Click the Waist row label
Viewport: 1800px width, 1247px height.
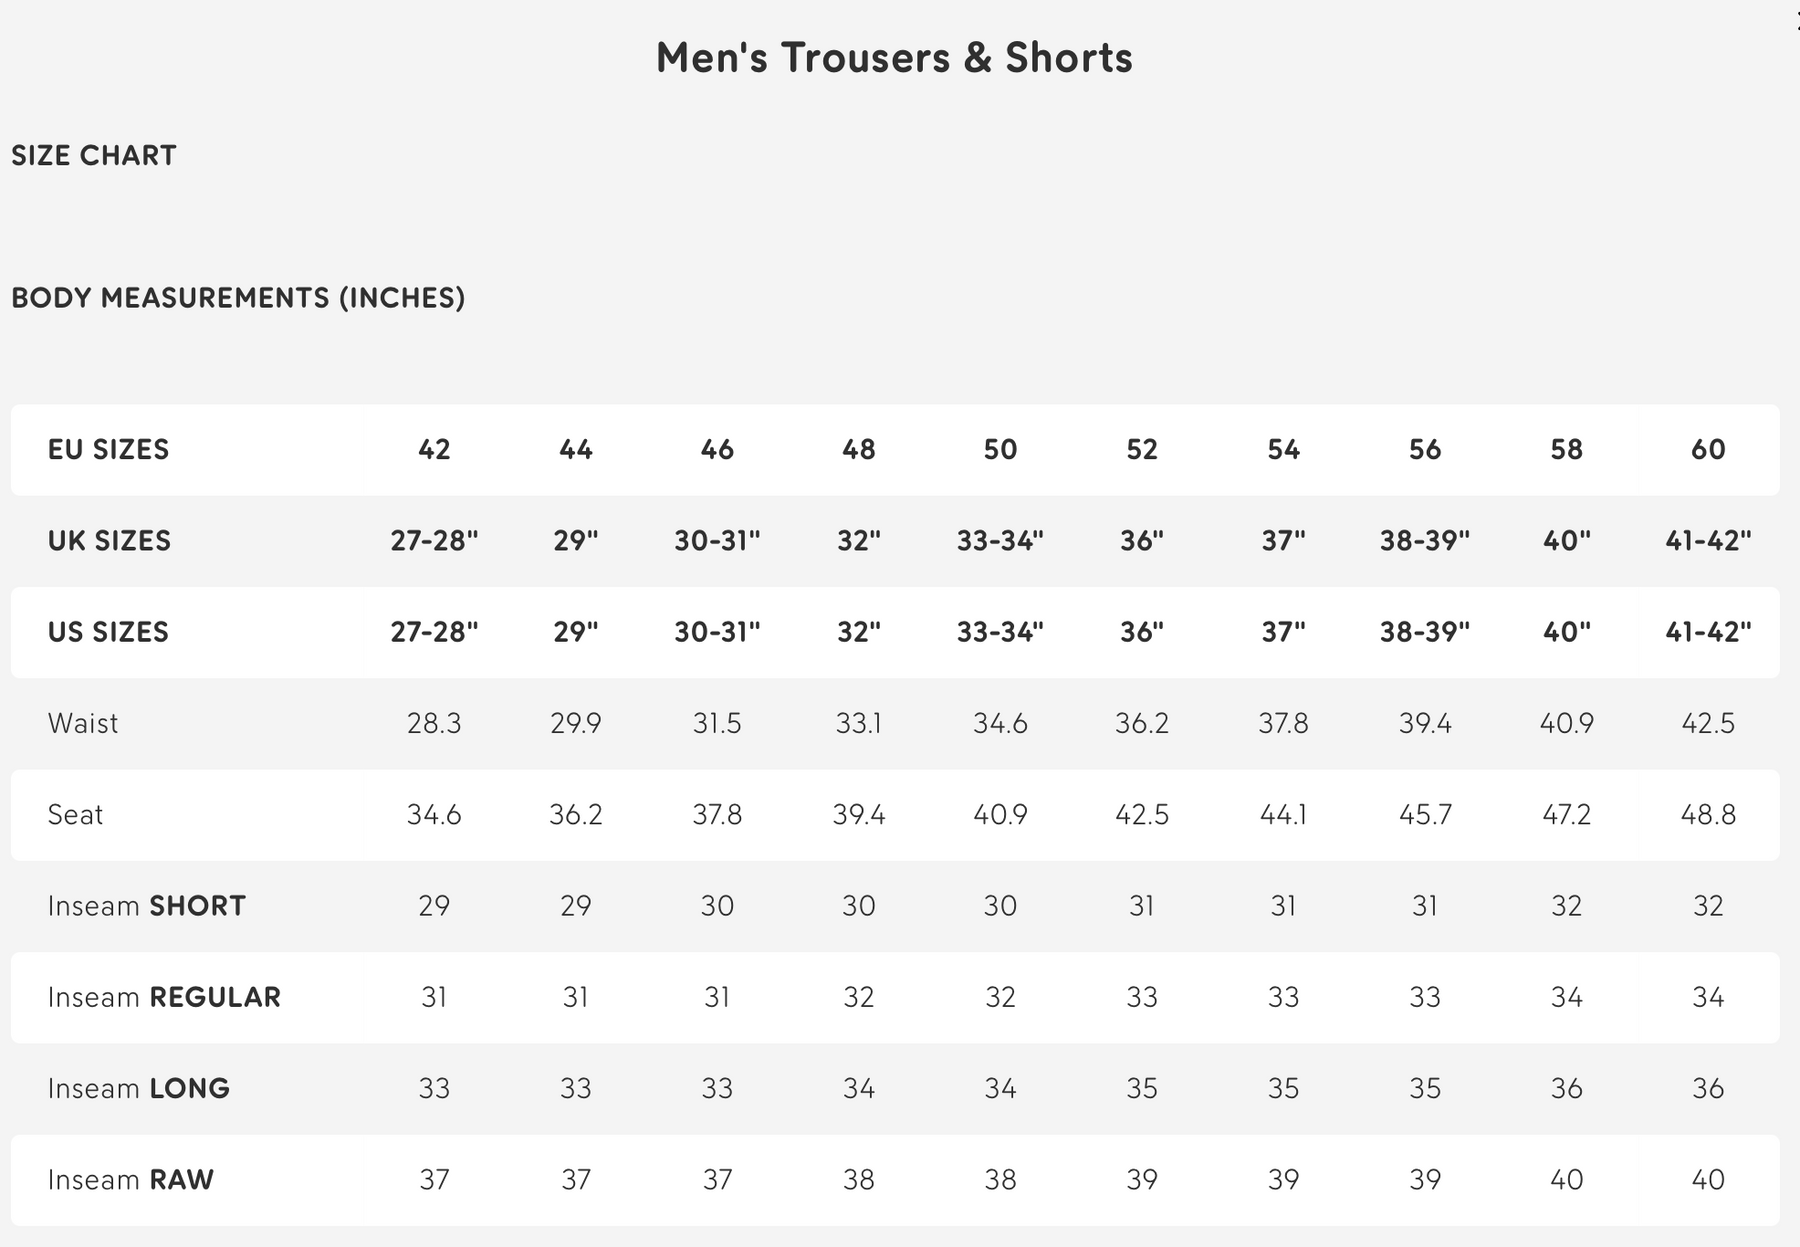[x=83, y=723]
